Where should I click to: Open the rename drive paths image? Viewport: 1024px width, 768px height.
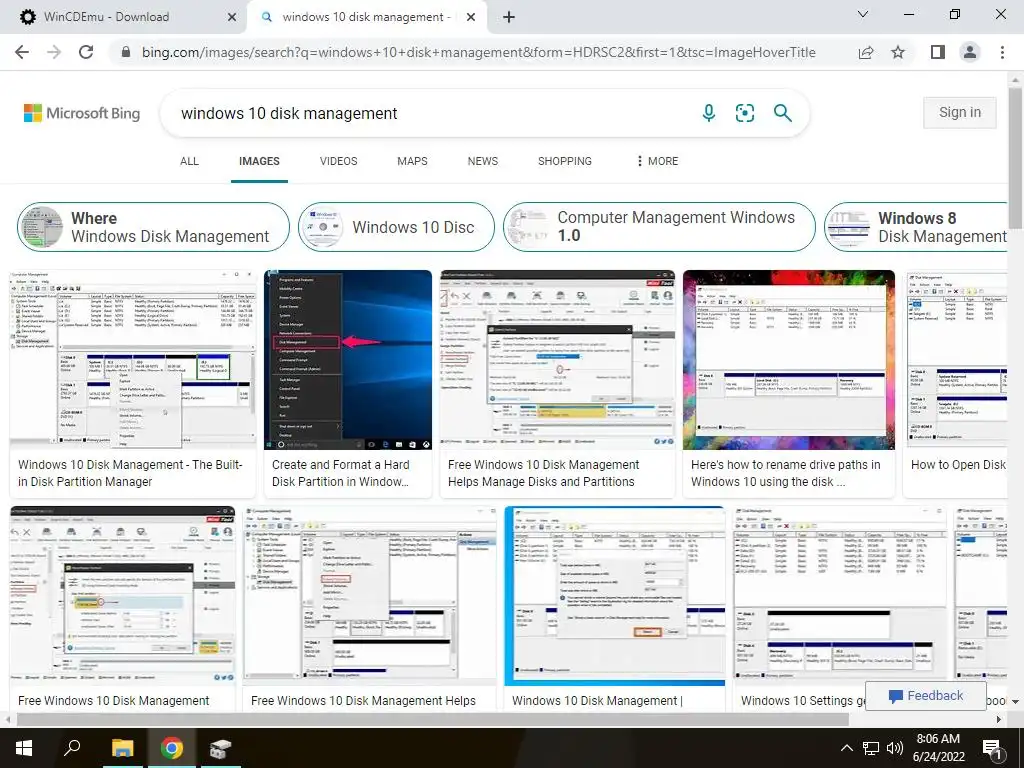point(789,360)
